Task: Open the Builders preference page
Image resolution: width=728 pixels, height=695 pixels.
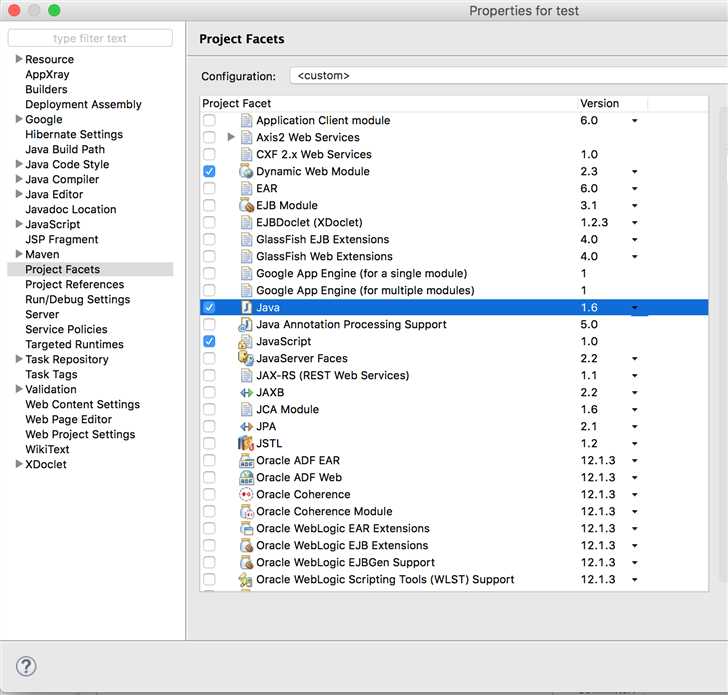Action: click(46, 90)
